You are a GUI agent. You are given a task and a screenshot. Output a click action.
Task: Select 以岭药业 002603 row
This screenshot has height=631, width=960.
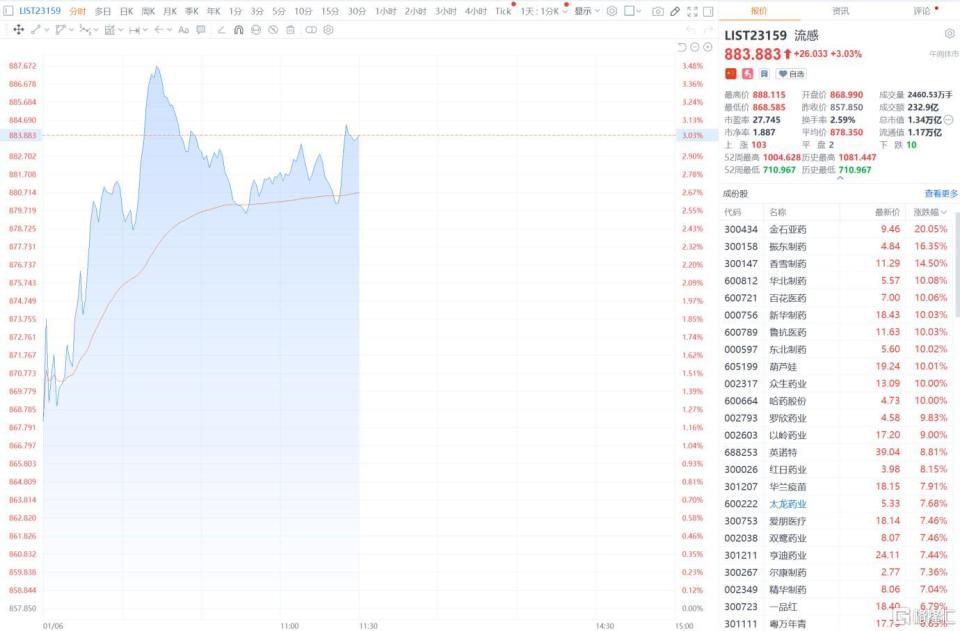[x=838, y=435]
